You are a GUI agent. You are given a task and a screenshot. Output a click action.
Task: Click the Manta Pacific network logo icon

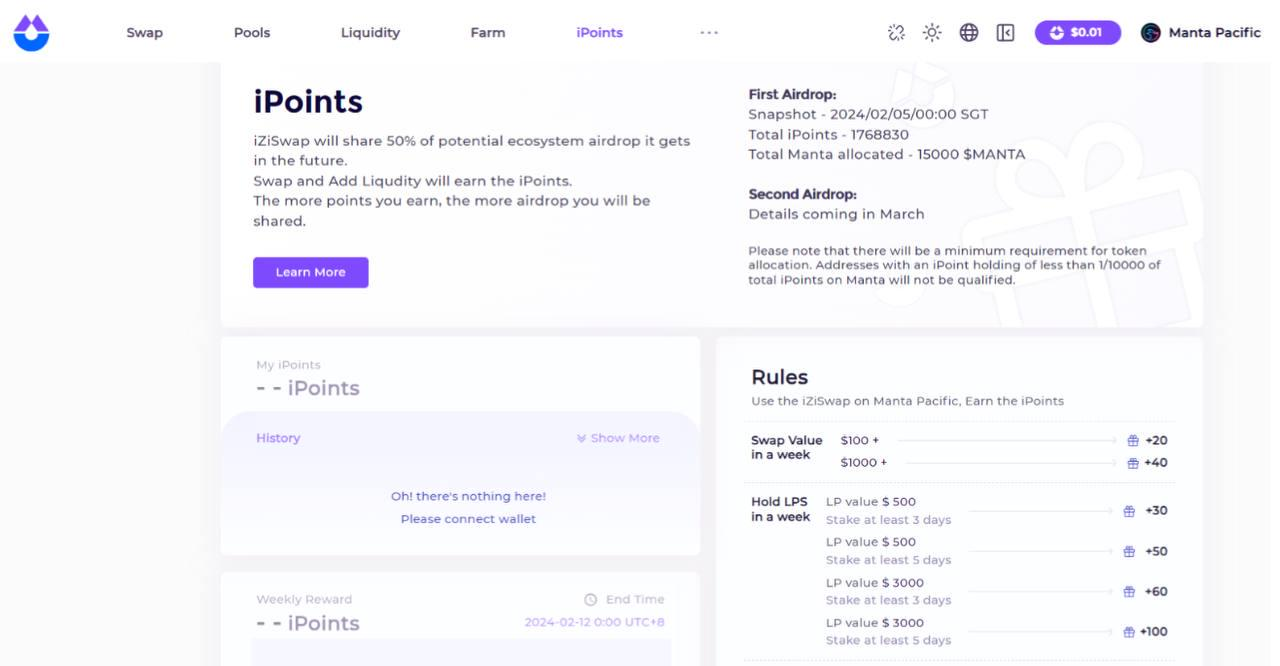(1151, 33)
